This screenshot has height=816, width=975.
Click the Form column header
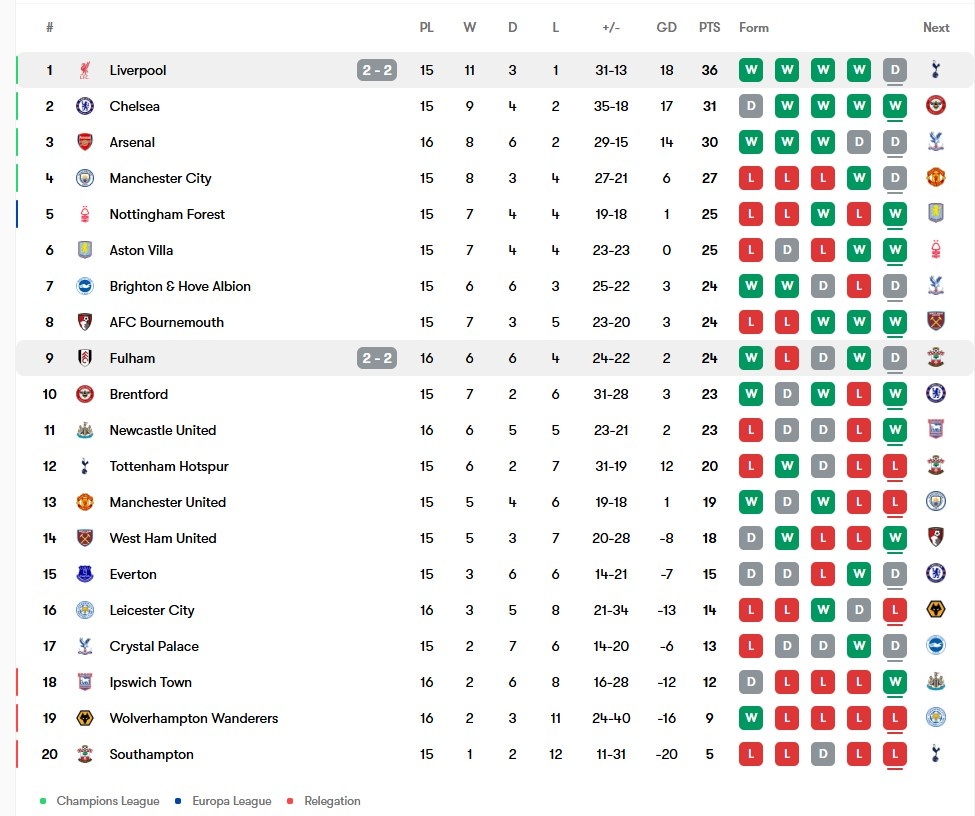click(x=754, y=27)
